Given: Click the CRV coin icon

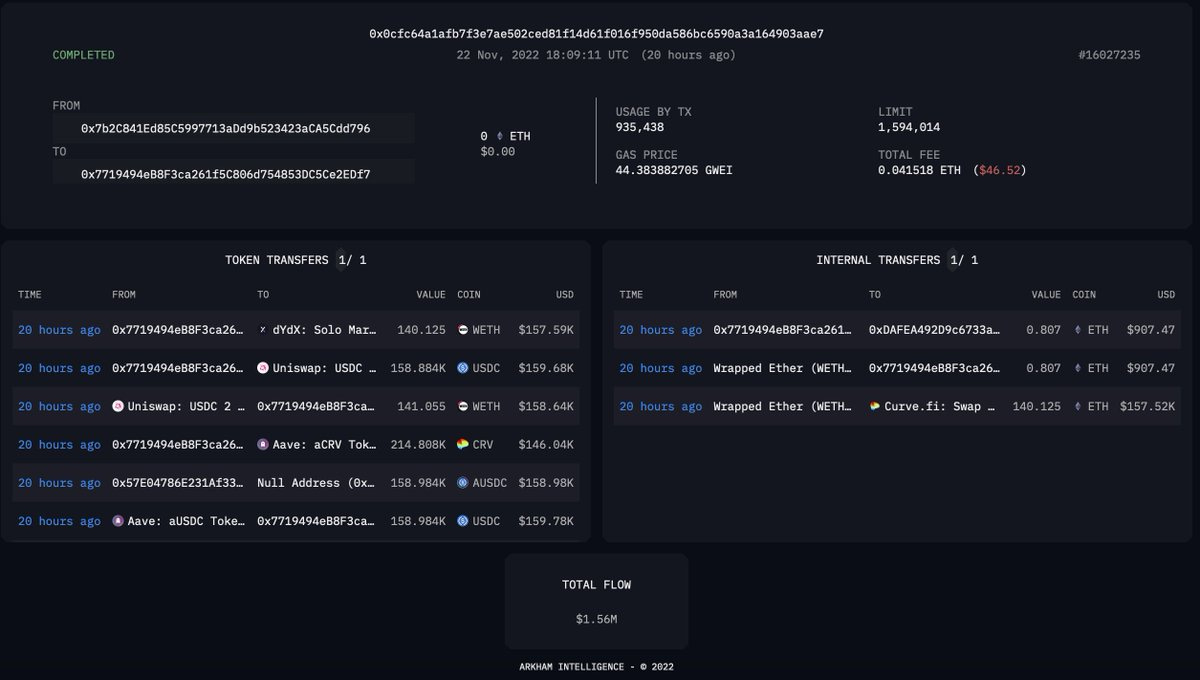Looking at the screenshot, I should click(463, 444).
